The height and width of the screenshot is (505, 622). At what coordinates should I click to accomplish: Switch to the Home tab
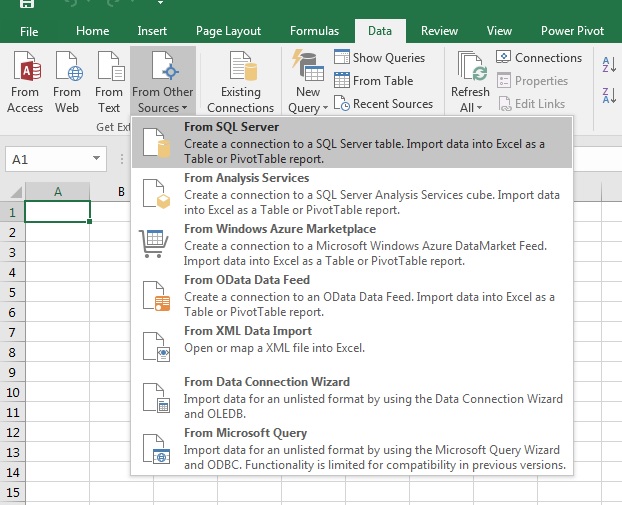pos(92,31)
